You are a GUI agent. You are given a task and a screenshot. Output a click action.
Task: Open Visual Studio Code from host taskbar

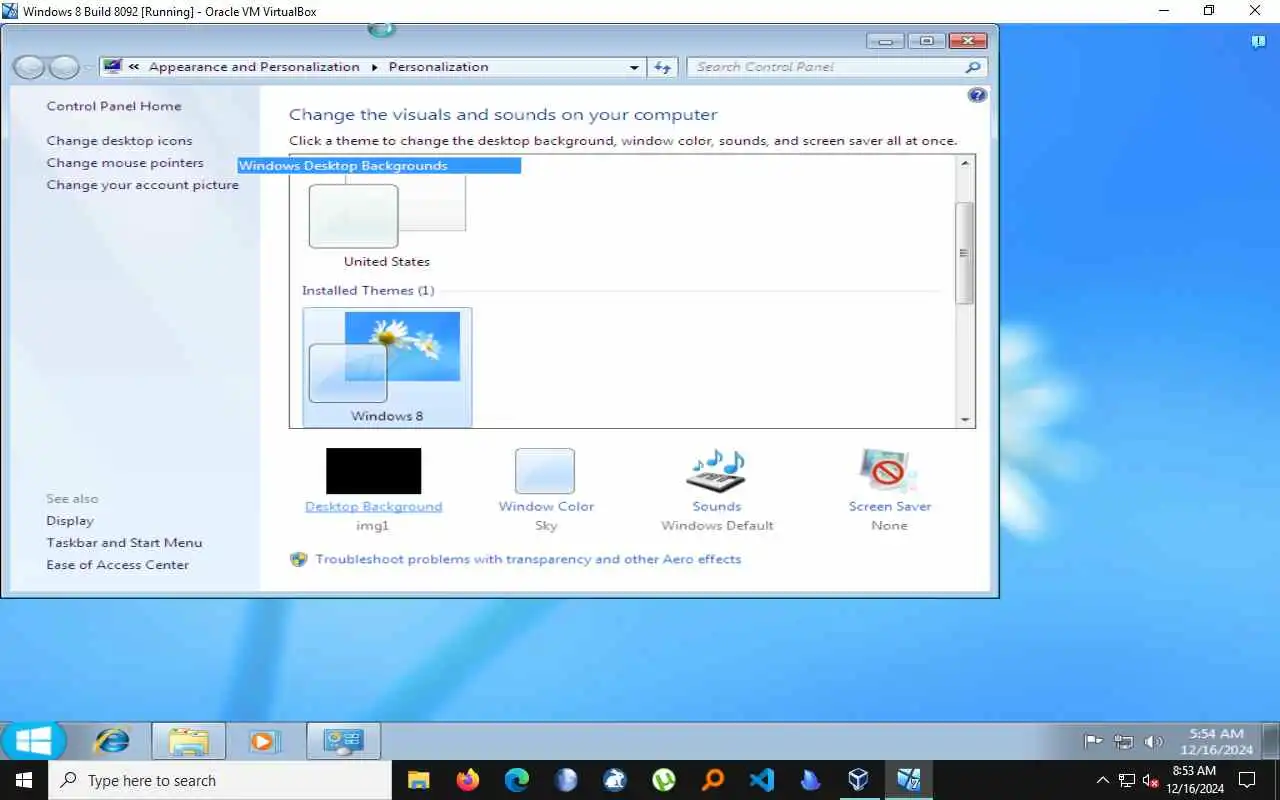pyautogui.click(x=762, y=780)
